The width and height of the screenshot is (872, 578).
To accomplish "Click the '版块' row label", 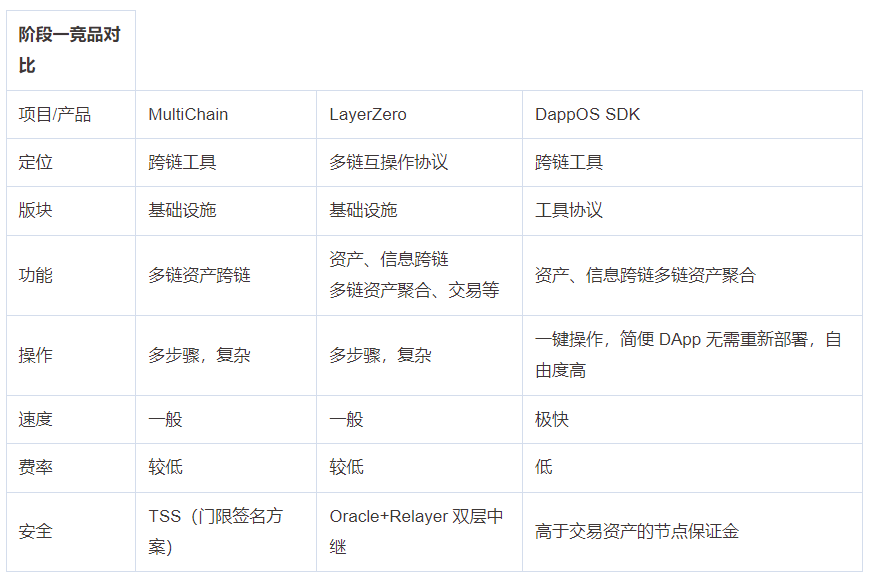I will 35,210.
